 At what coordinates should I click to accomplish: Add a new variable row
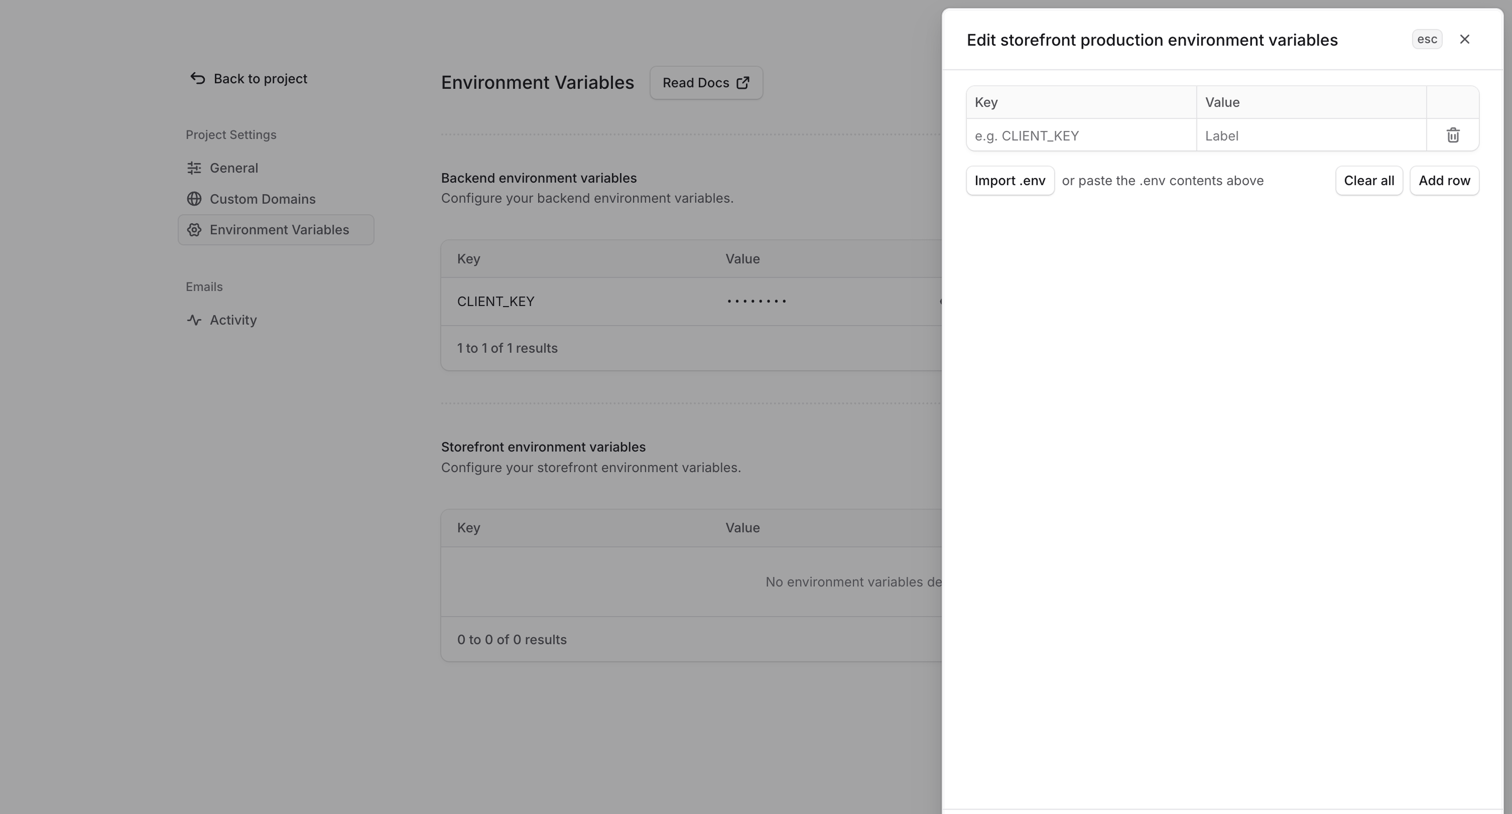tap(1444, 180)
